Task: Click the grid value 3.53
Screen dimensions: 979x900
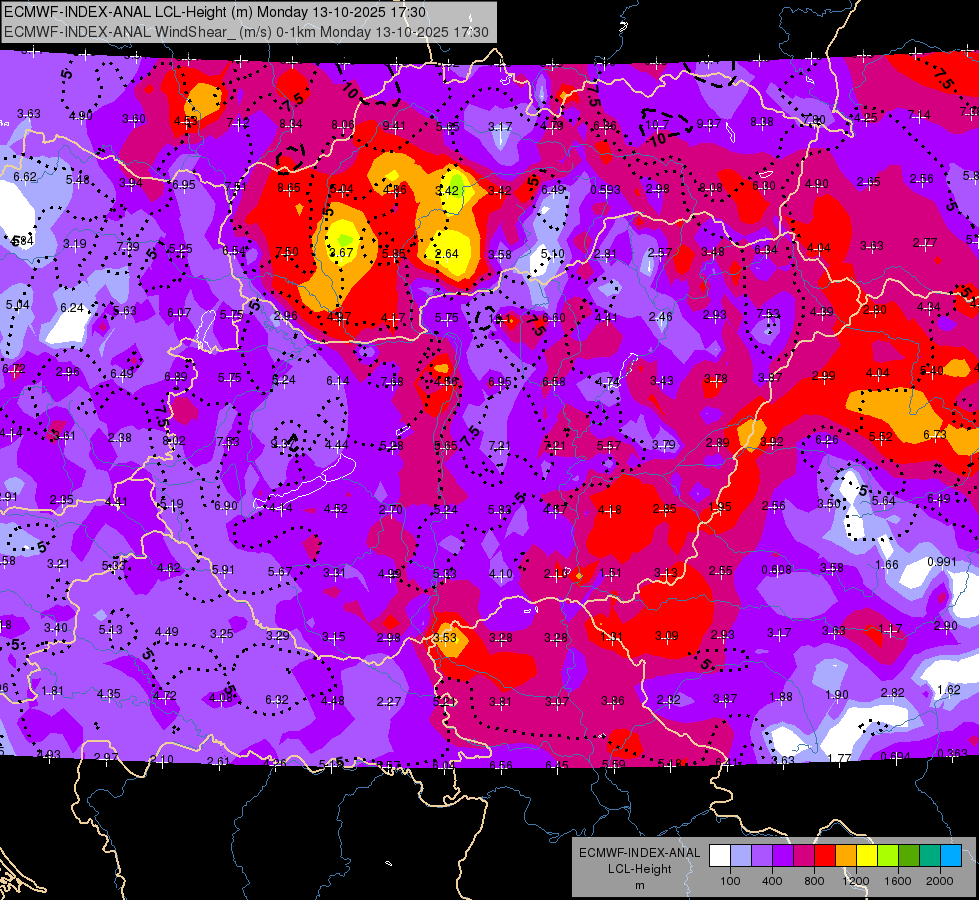Action: tap(445, 638)
